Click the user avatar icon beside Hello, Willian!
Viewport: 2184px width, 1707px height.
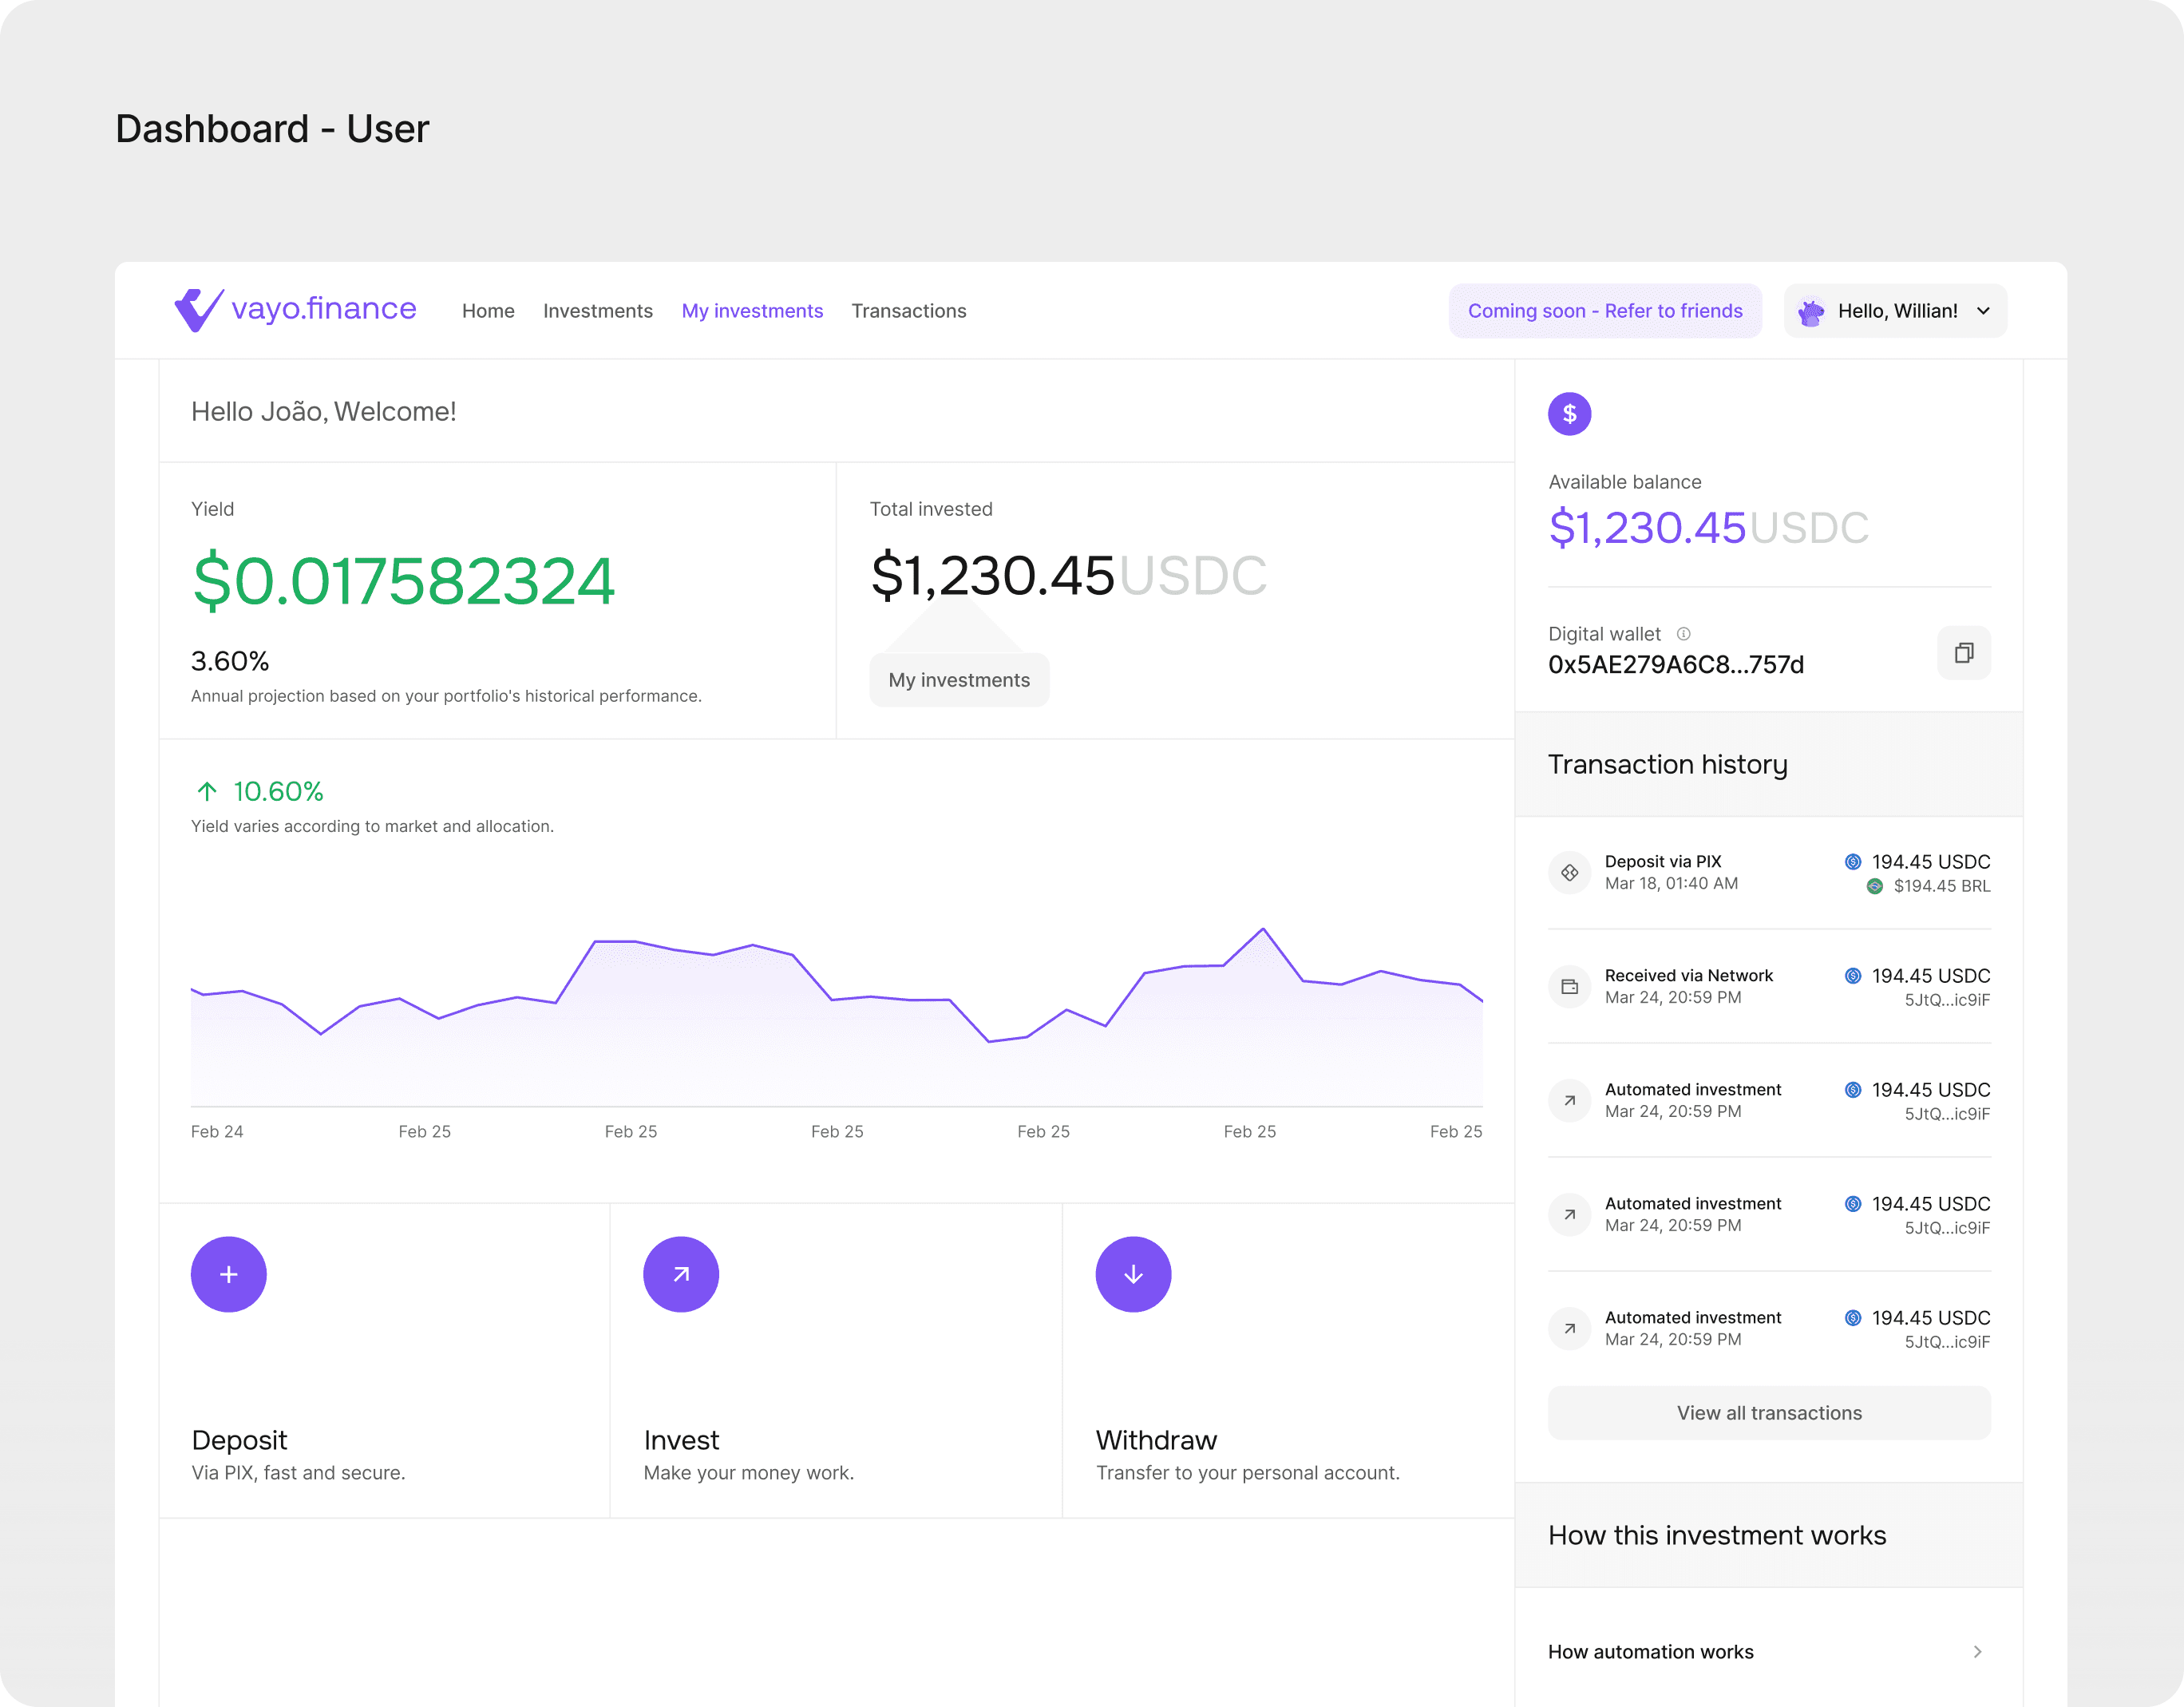point(1810,312)
